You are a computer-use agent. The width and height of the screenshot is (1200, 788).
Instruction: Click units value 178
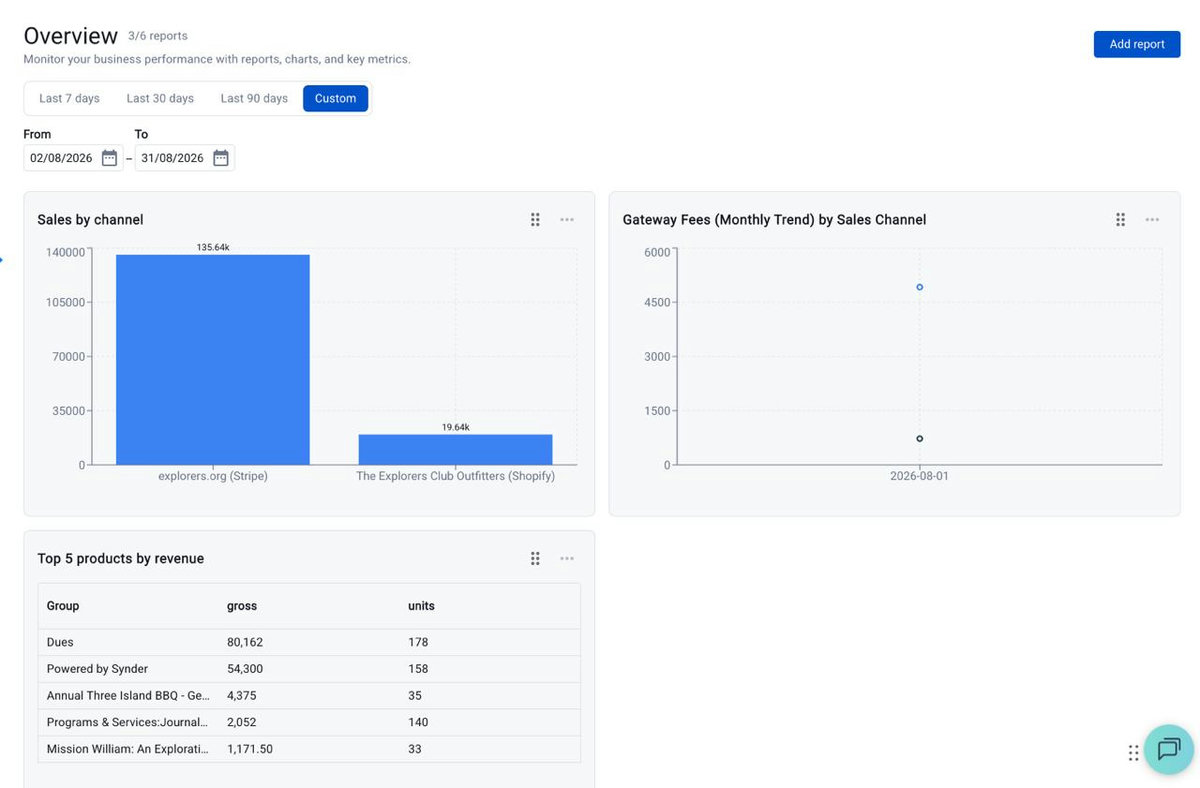click(x=418, y=642)
